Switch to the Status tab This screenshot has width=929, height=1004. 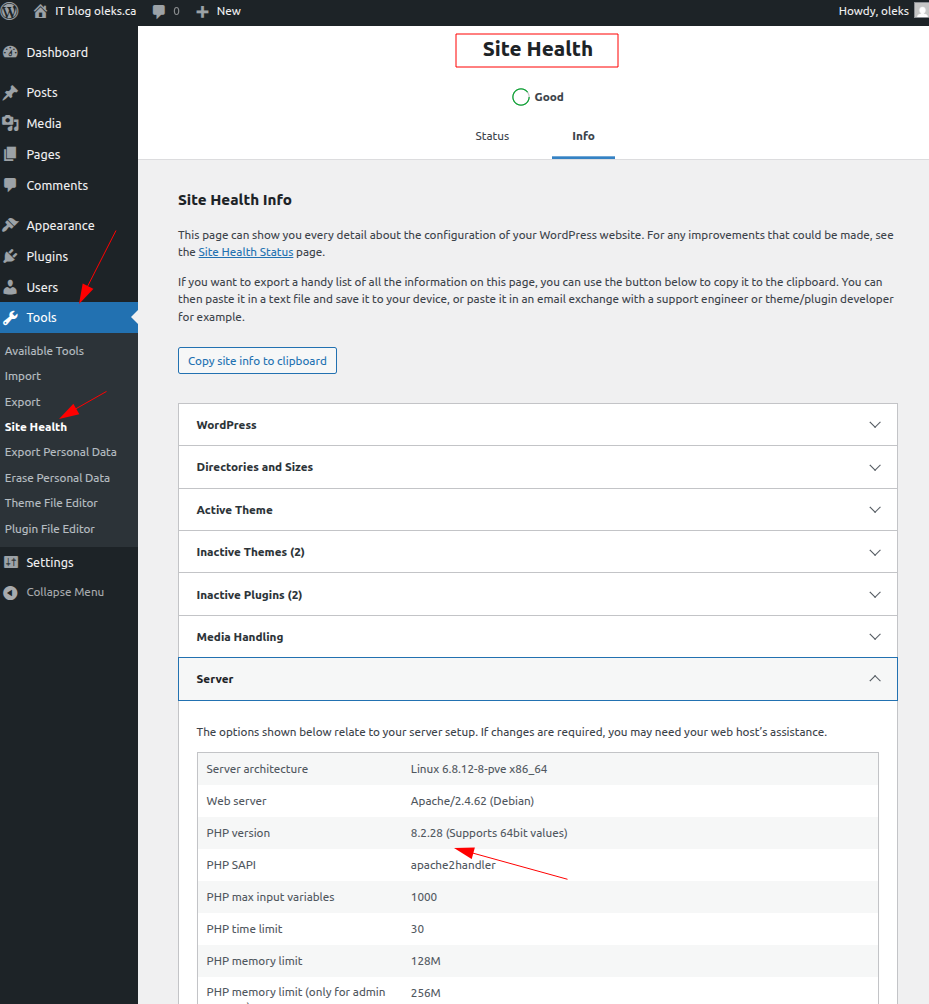tap(492, 136)
